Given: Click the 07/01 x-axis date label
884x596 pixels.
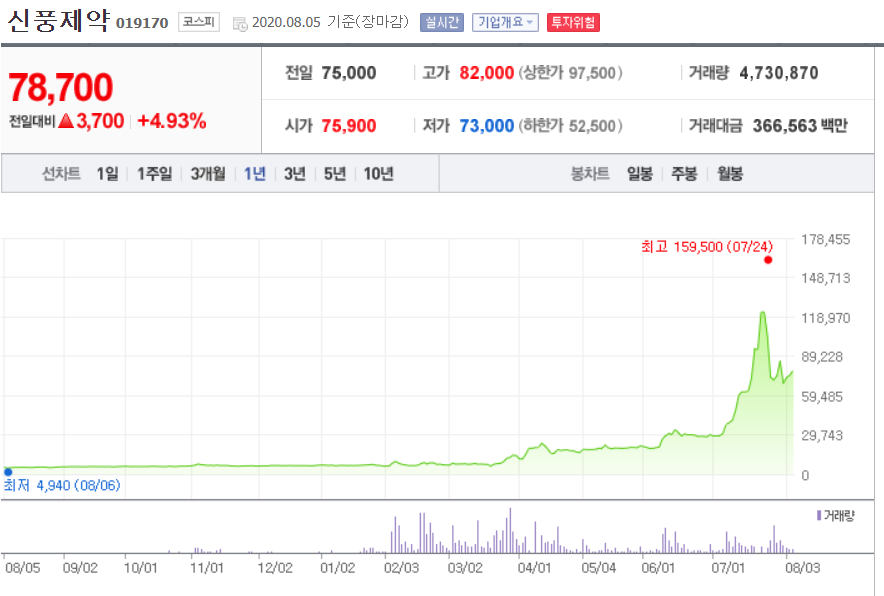Looking at the screenshot, I should coord(728,568).
